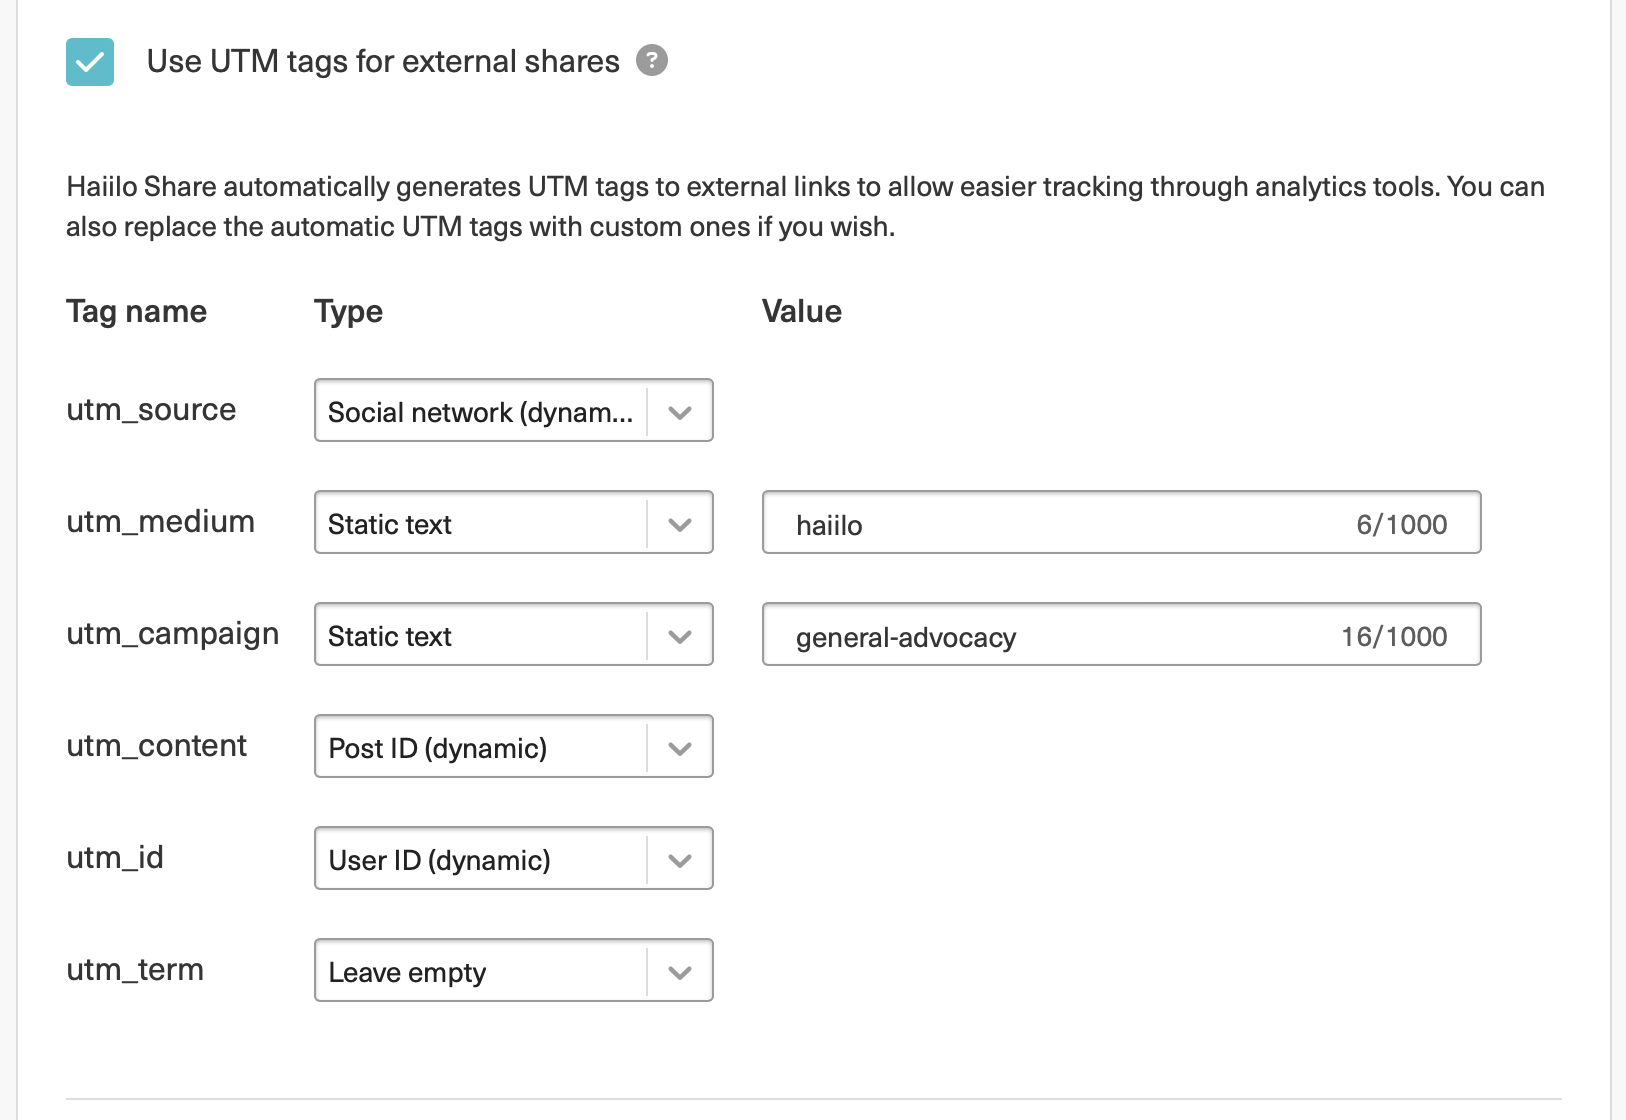Image resolution: width=1626 pixels, height=1120 pixels.
Task: Click the utm_content dropdown chevron arrow
Action: [680, 747]
